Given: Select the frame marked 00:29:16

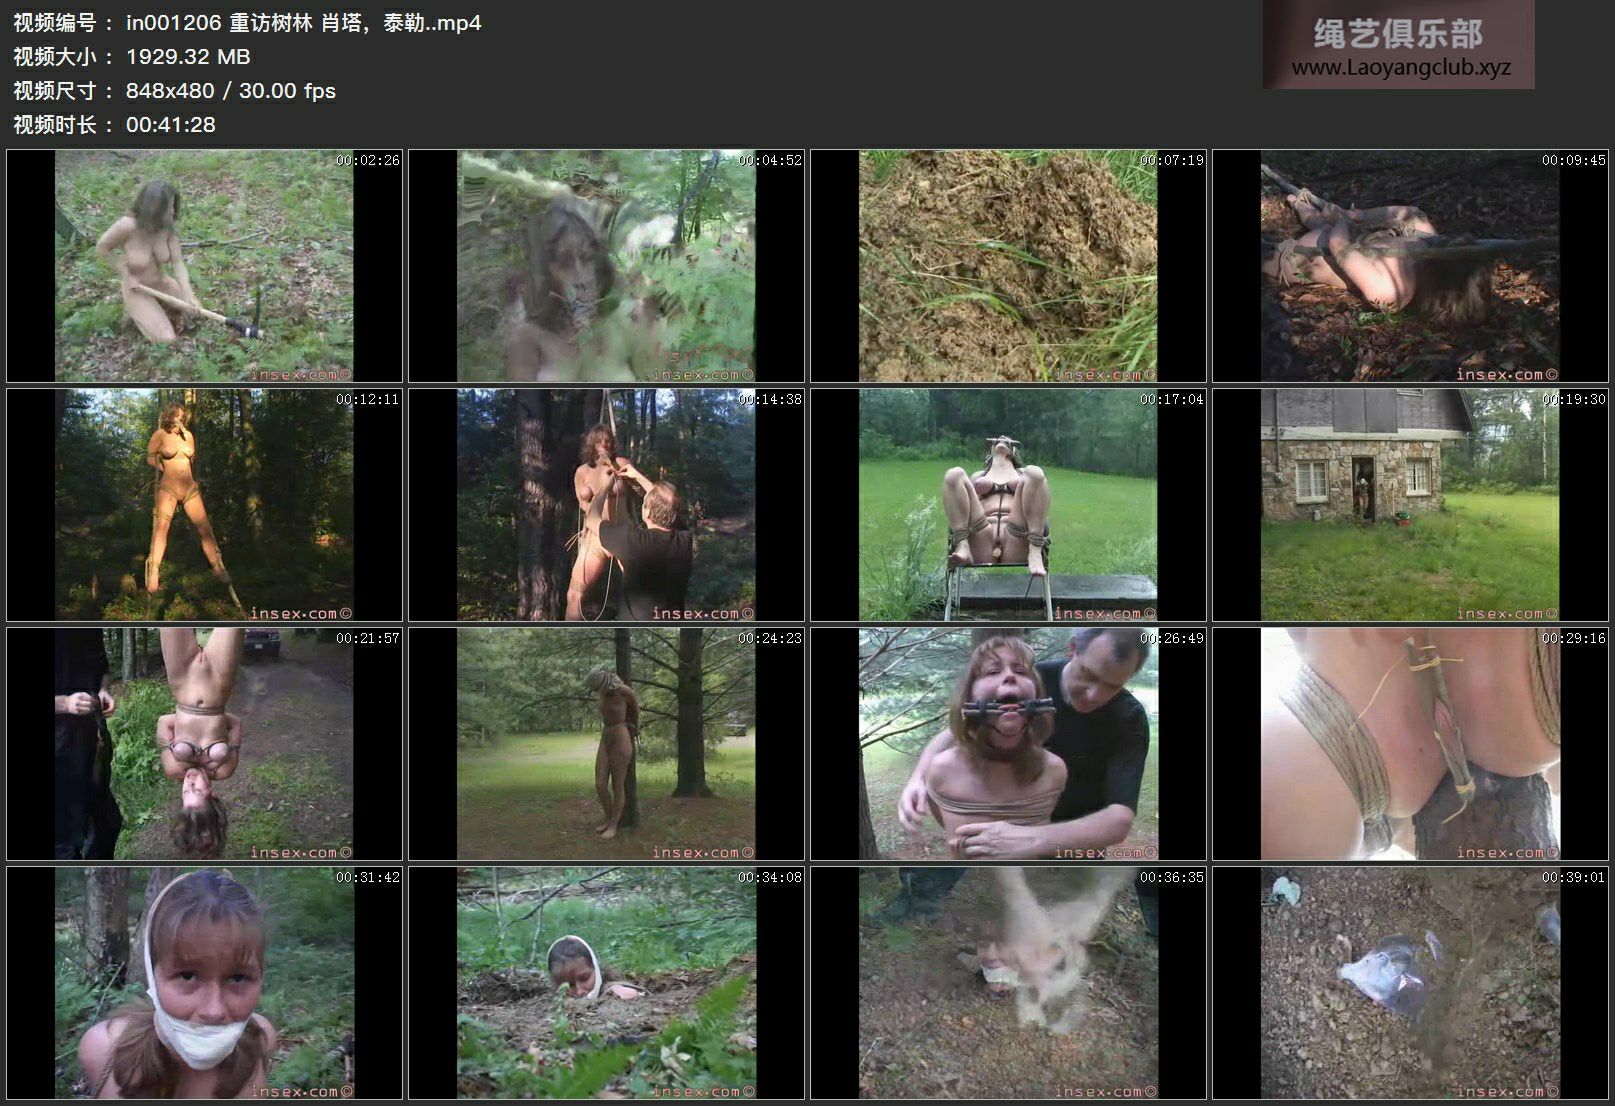Looking at the screenshot, I should (1410, 744).
